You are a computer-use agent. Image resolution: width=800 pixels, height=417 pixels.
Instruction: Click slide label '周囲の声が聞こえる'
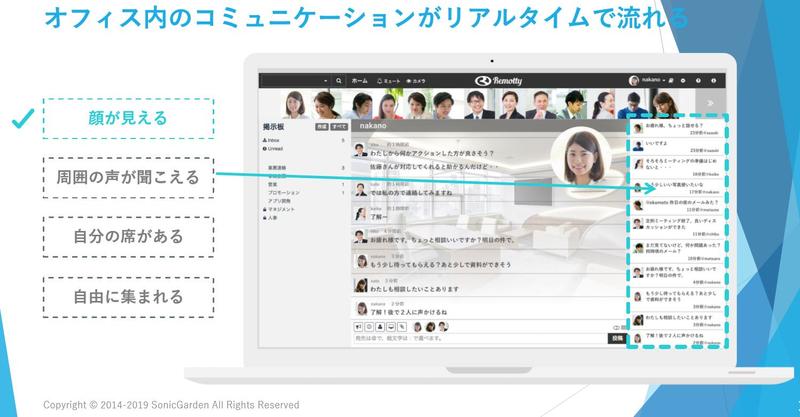[x=128, y=177]
